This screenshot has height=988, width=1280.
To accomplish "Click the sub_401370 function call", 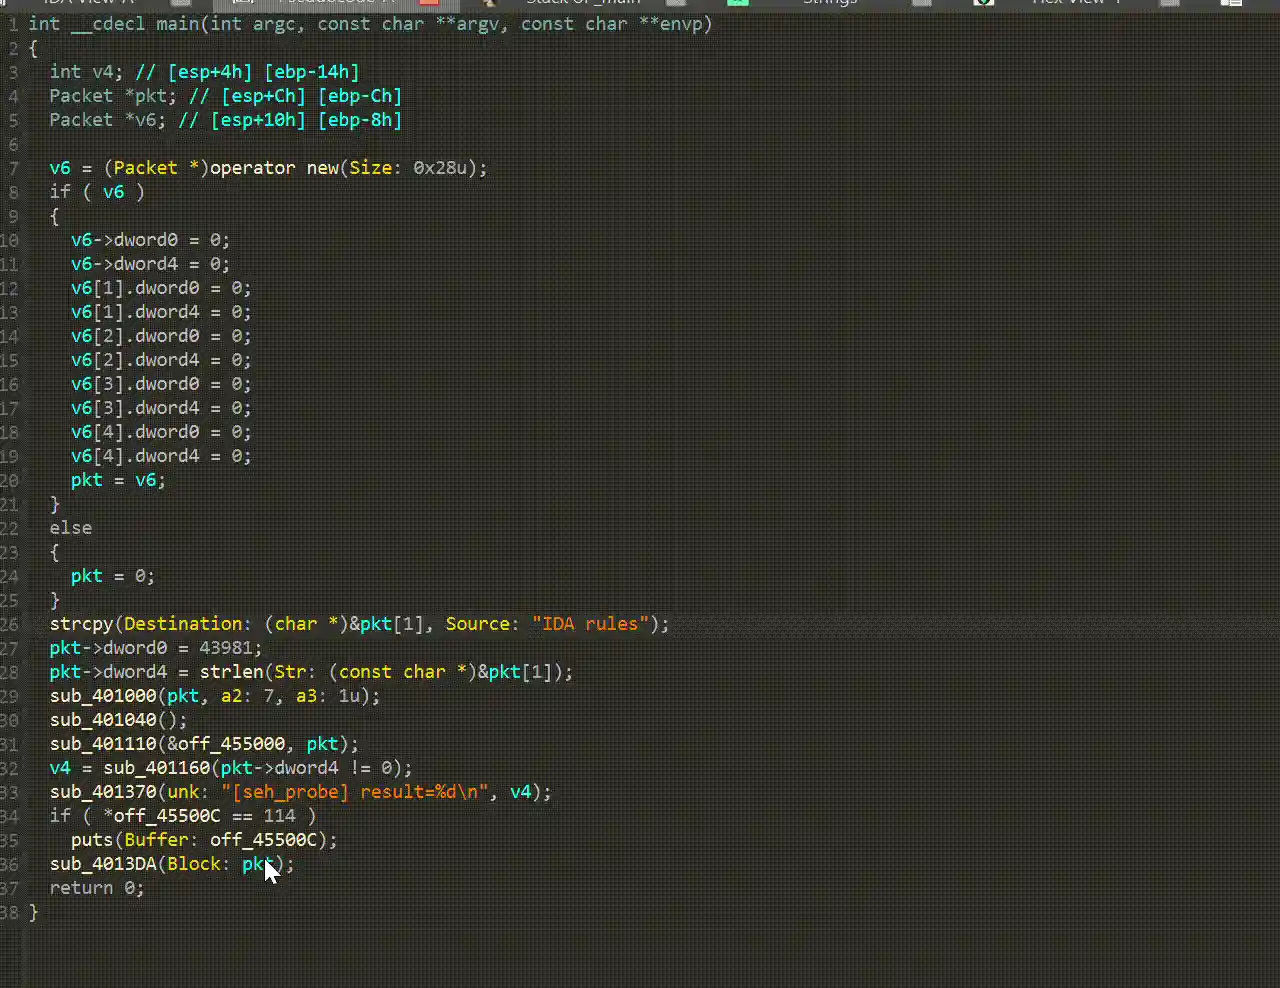I will click(103, 792).
